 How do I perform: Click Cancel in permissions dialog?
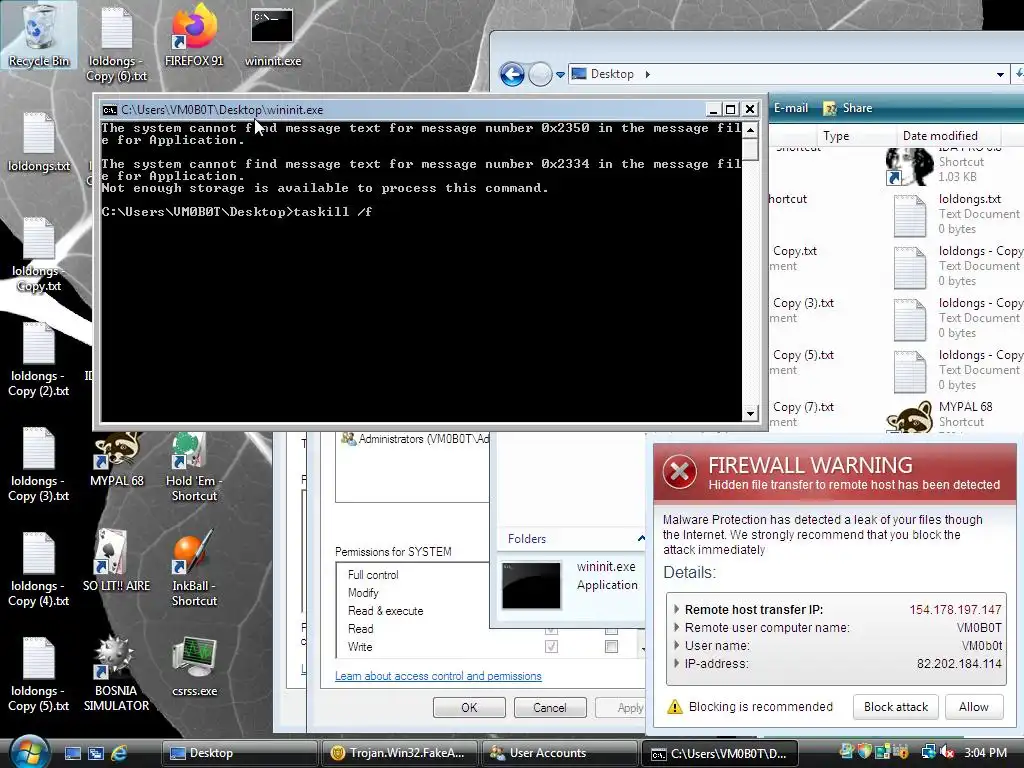tap(550, 707)
